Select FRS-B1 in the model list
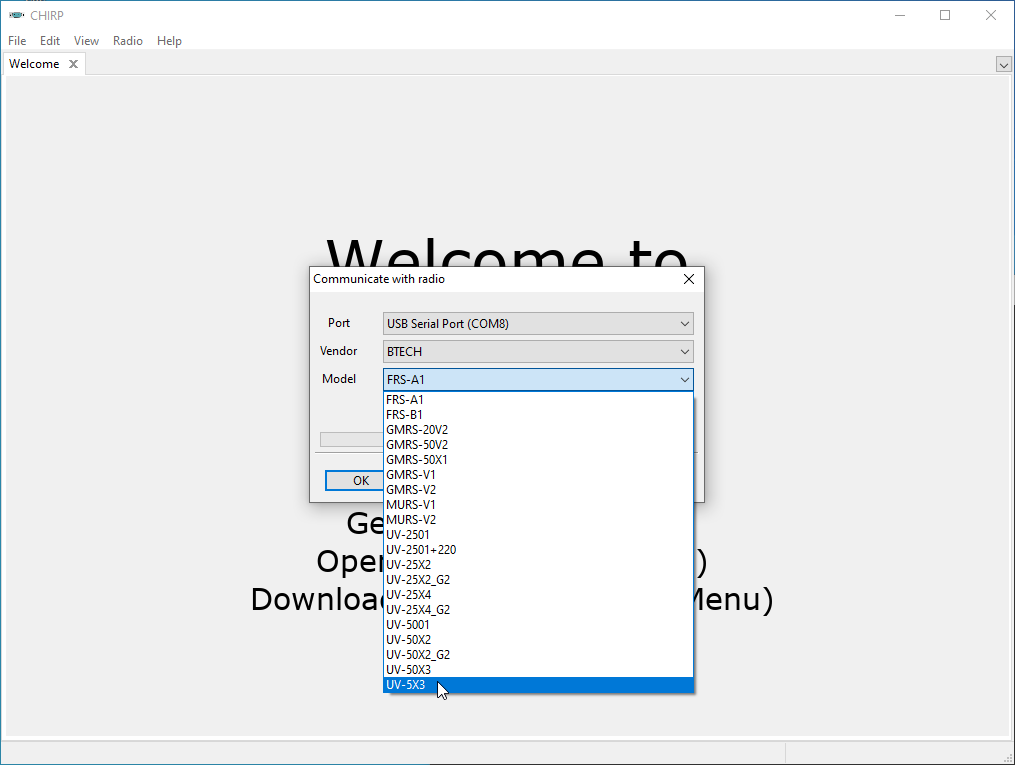This screenshot has width=1015, height=765. click(x=539, y=415)
